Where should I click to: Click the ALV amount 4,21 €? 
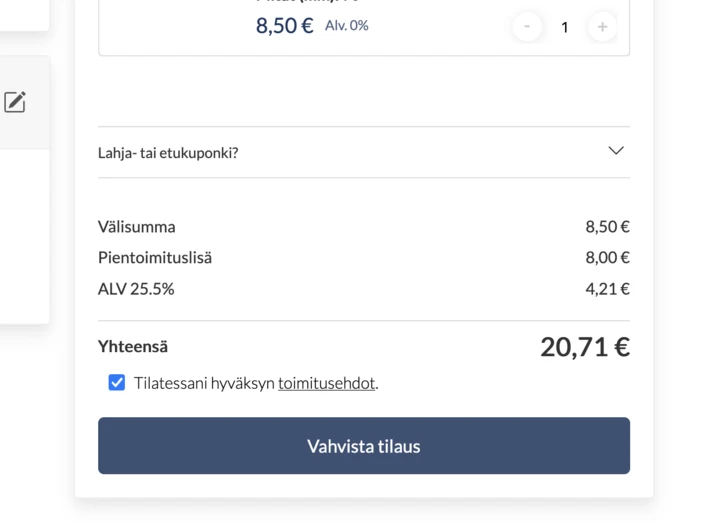(x=607, y=289)
